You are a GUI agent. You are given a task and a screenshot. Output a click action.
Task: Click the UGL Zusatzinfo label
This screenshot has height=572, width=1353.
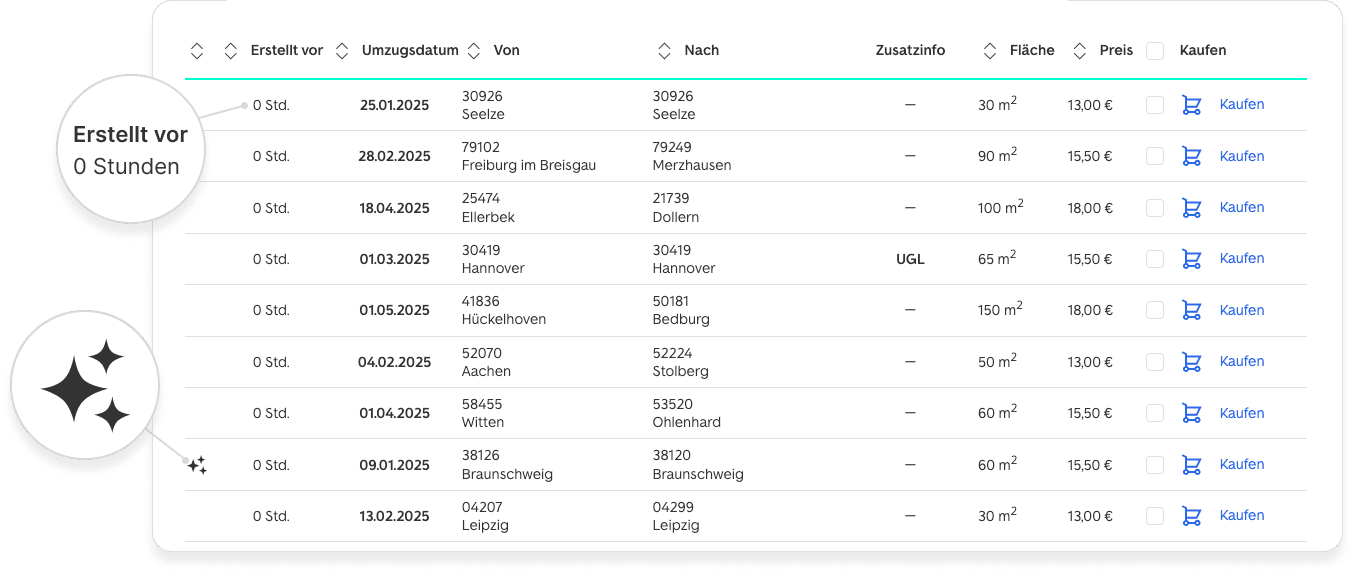click(x=910, y=259)
